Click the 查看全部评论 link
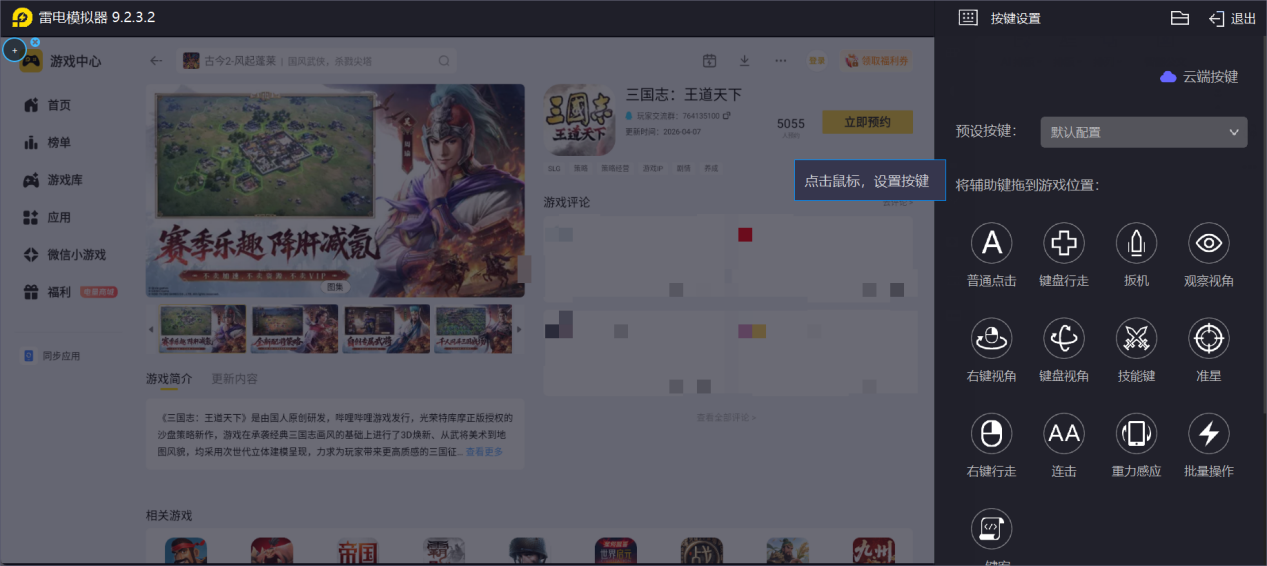This screenshot has width=1267, height=566. 727,417
